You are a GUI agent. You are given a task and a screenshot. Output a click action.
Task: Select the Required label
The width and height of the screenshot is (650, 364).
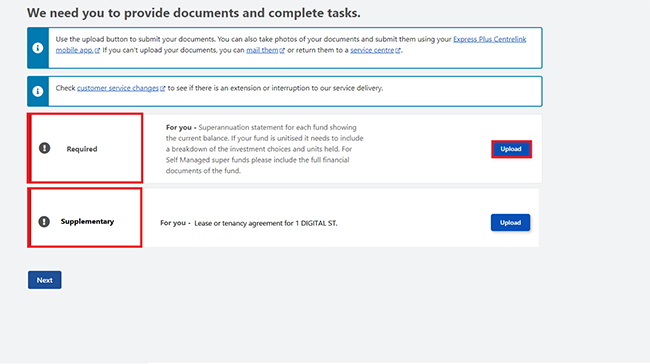click(x=82, y=149)
